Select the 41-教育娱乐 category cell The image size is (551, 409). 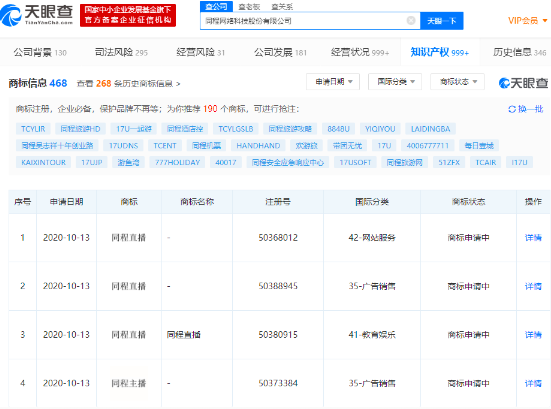pyautogui.click(x=372, y=335)
